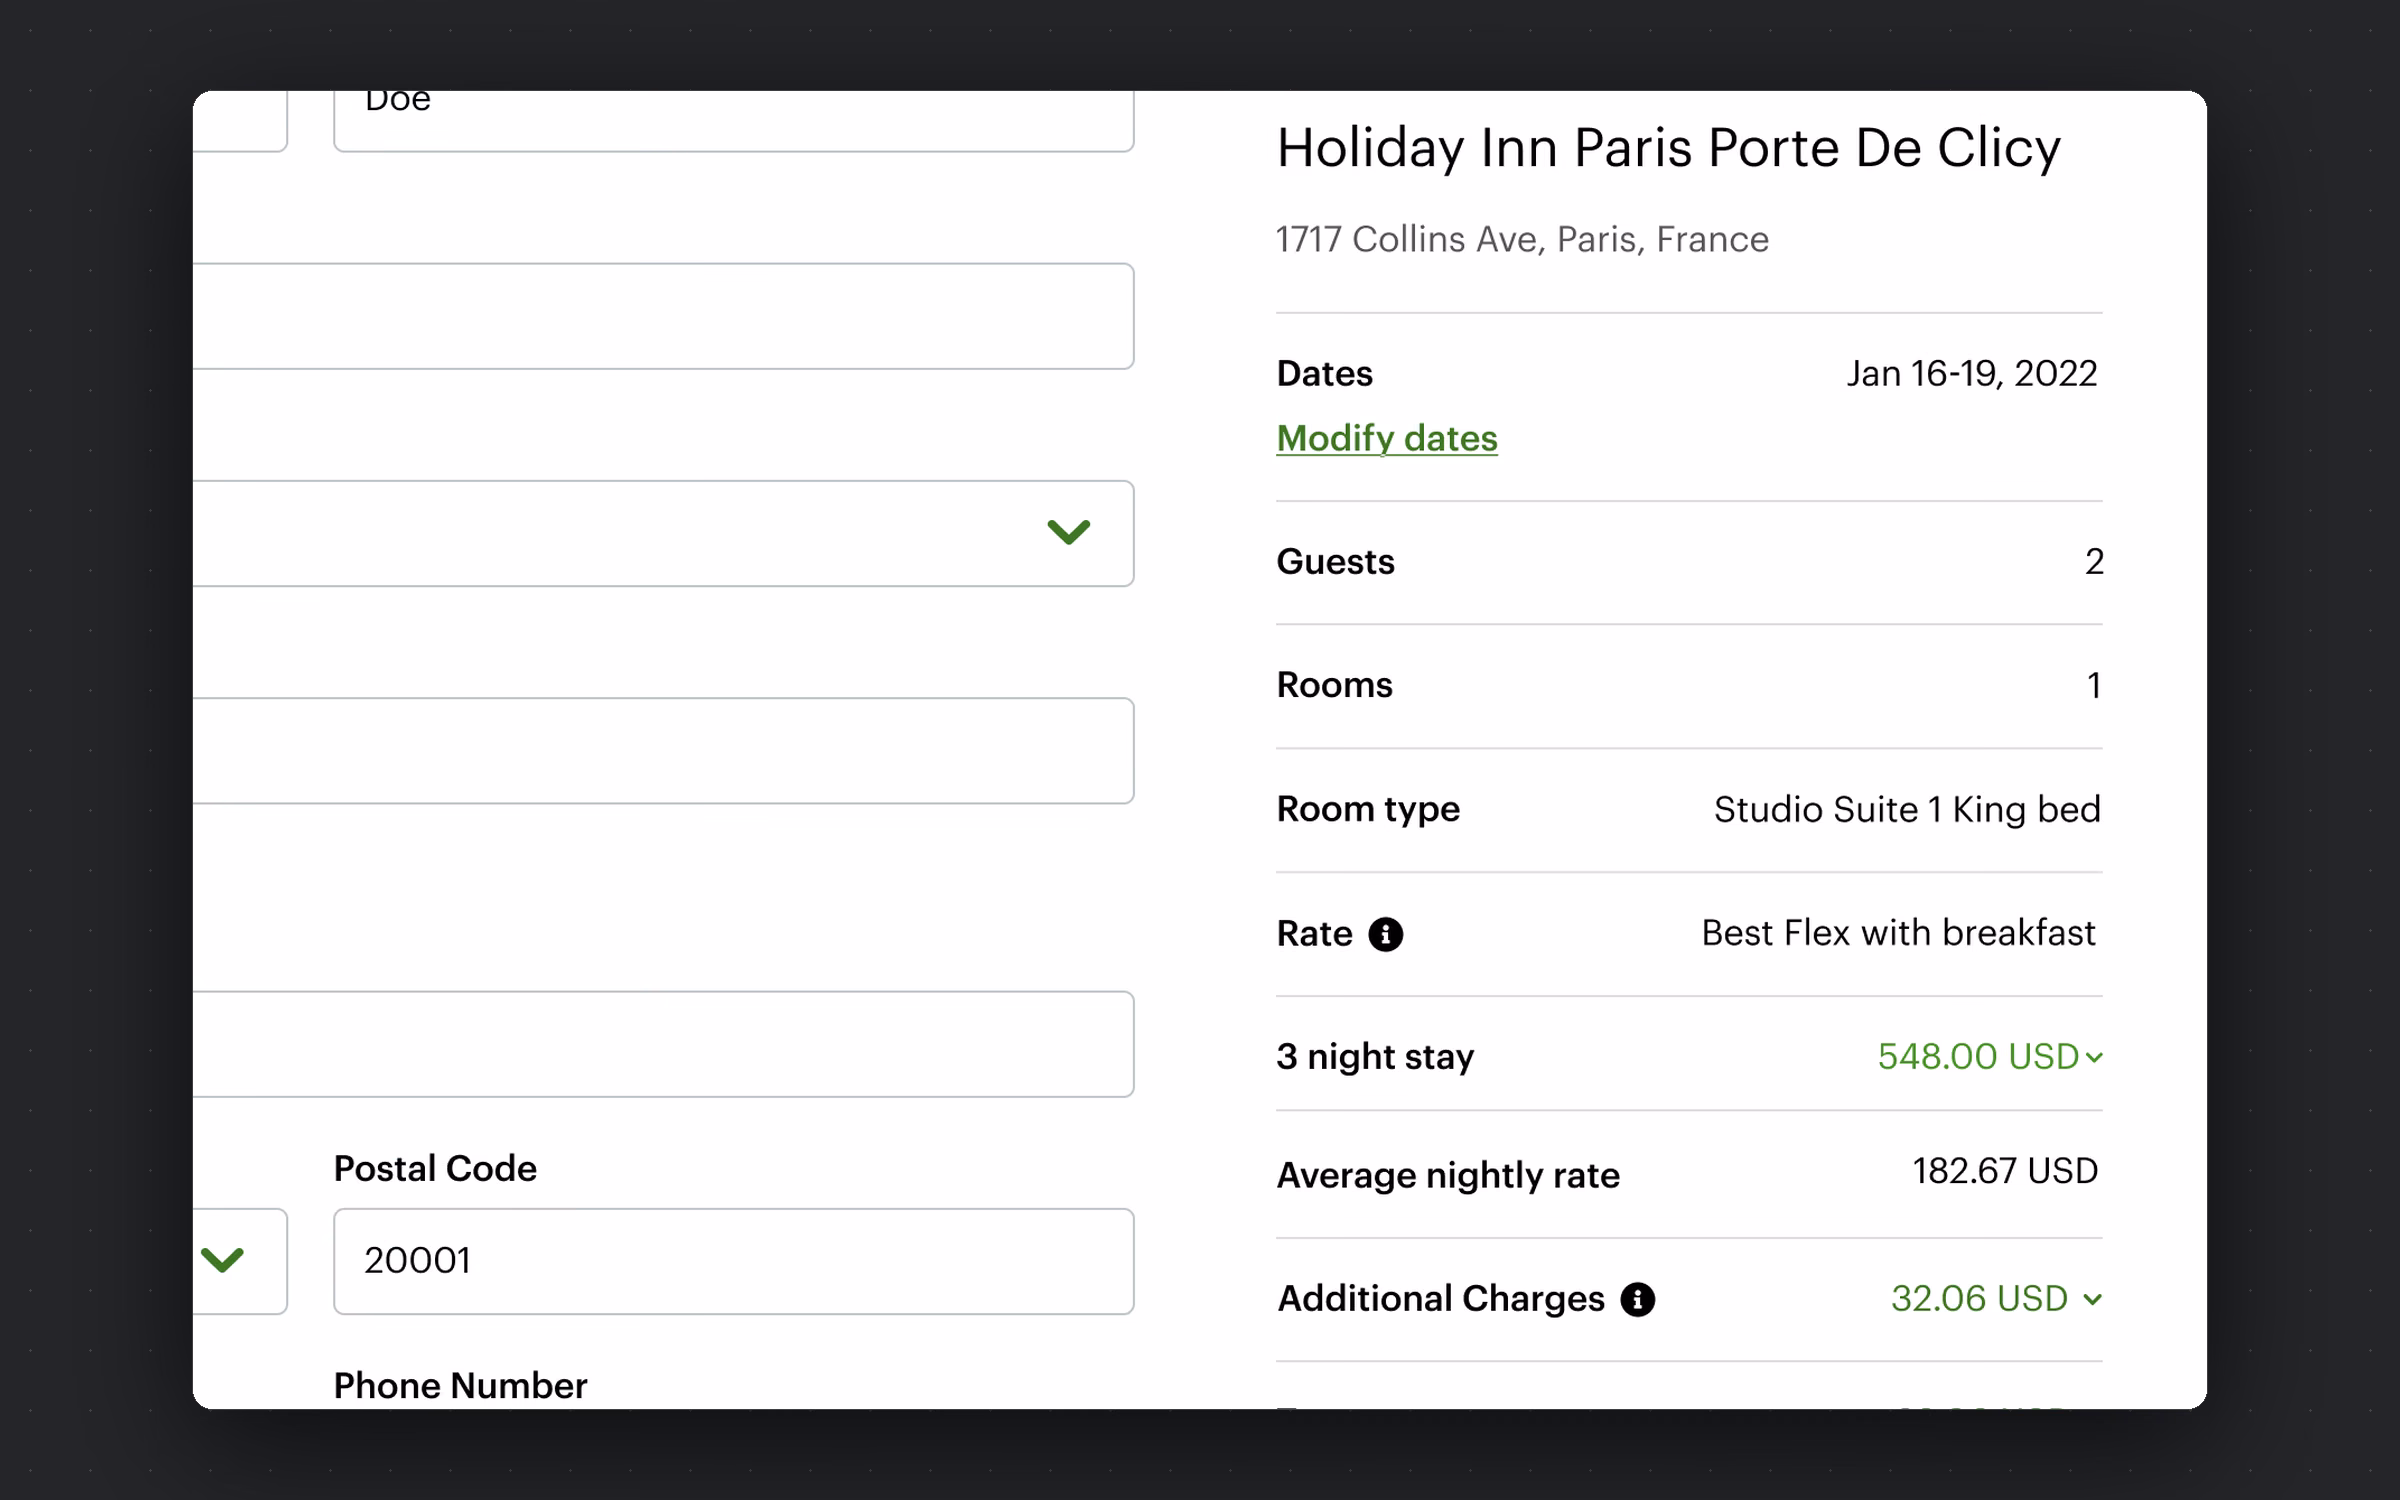
Task: Click the Room type label
Action: tap(1368, 808)
